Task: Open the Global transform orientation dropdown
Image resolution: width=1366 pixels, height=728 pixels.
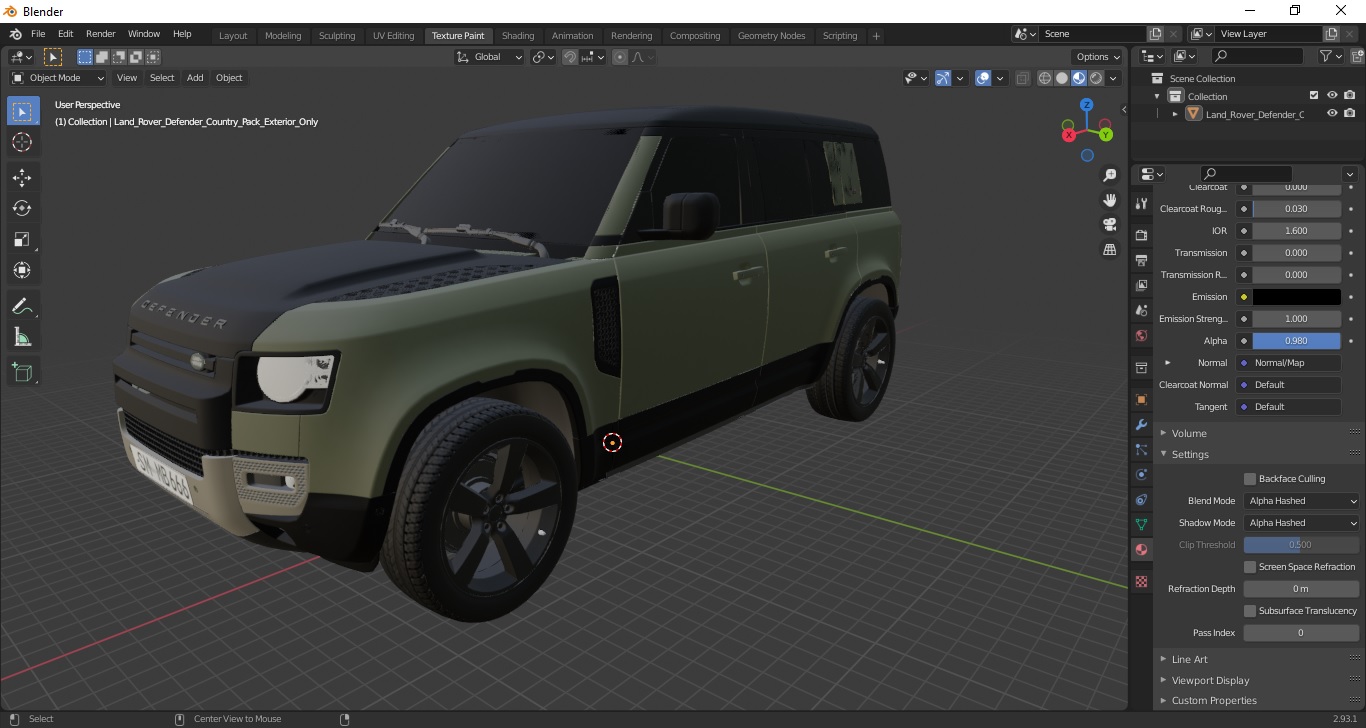Action: pos(490,57)
